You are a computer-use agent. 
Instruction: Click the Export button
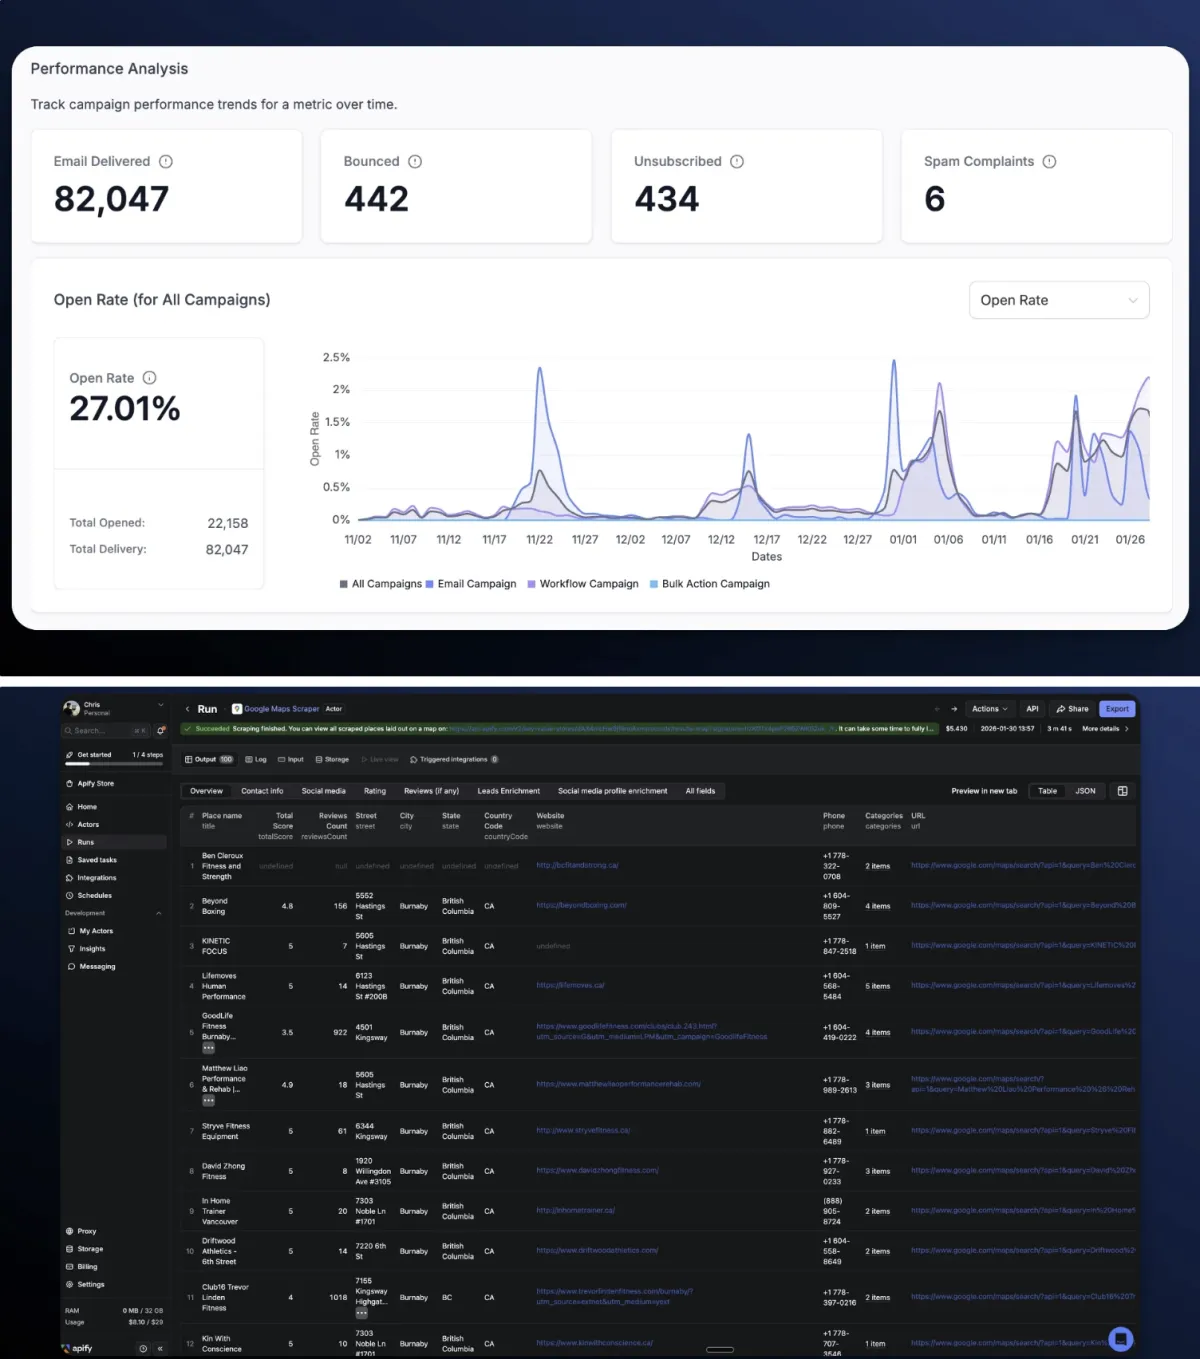pyautogui.click(x=1117, y=709)
